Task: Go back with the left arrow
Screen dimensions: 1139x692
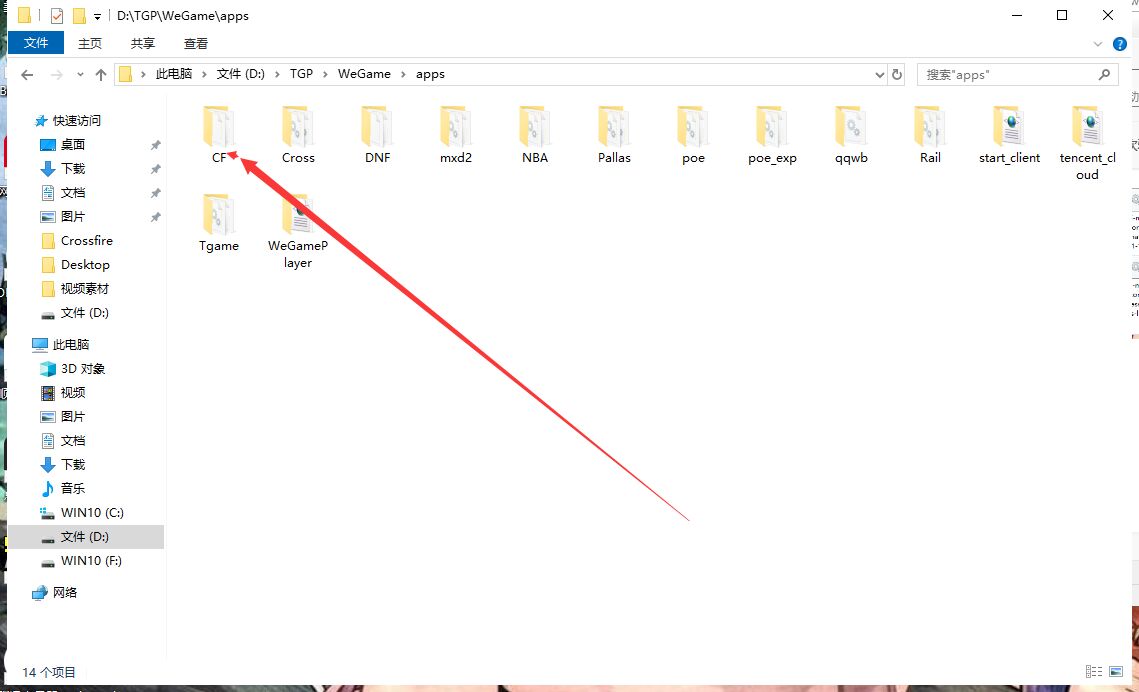Action: pyautogui.click(x=27, y=74)
